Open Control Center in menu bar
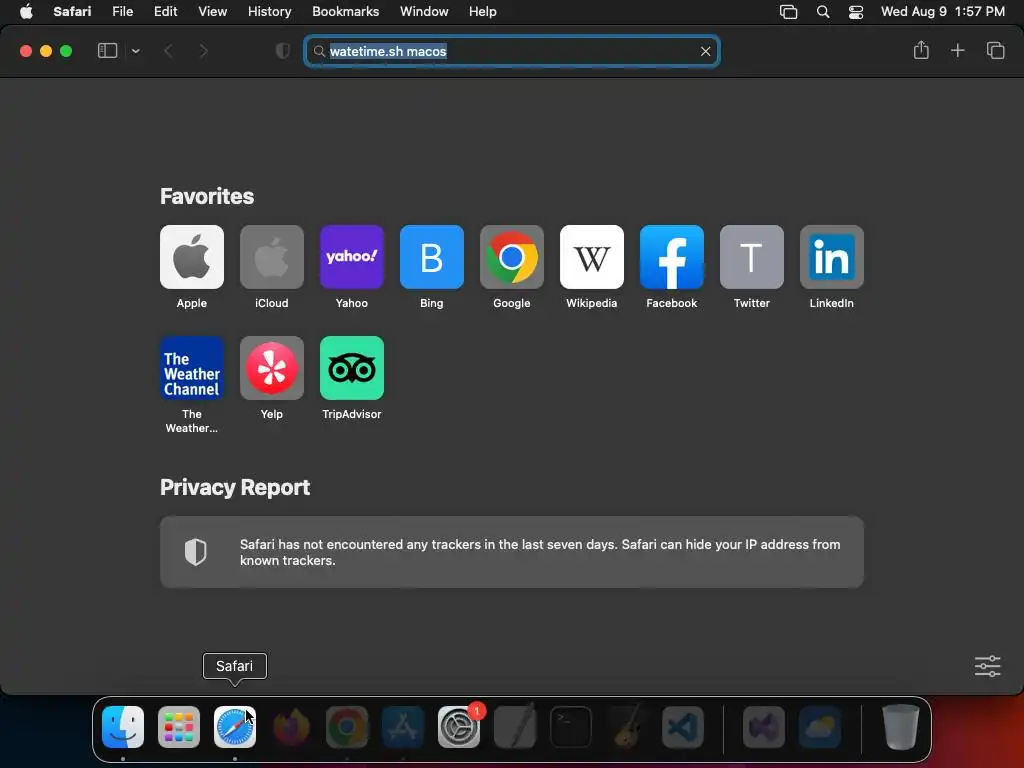1024x768 pixels. [x=856, y=12]
